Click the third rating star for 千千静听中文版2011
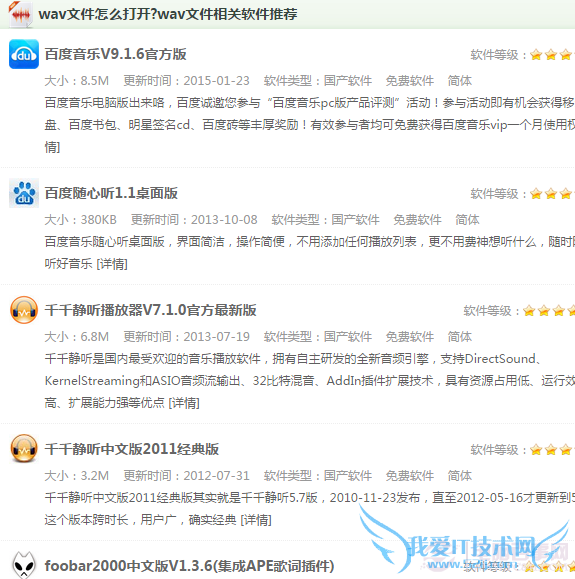 point(565,450)
